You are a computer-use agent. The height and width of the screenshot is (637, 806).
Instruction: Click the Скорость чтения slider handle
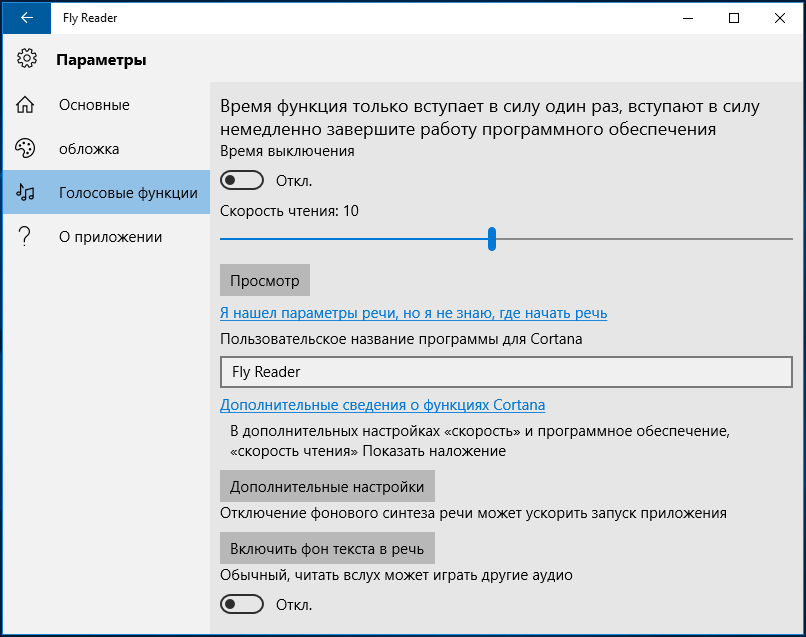click(x=492, y=239)
